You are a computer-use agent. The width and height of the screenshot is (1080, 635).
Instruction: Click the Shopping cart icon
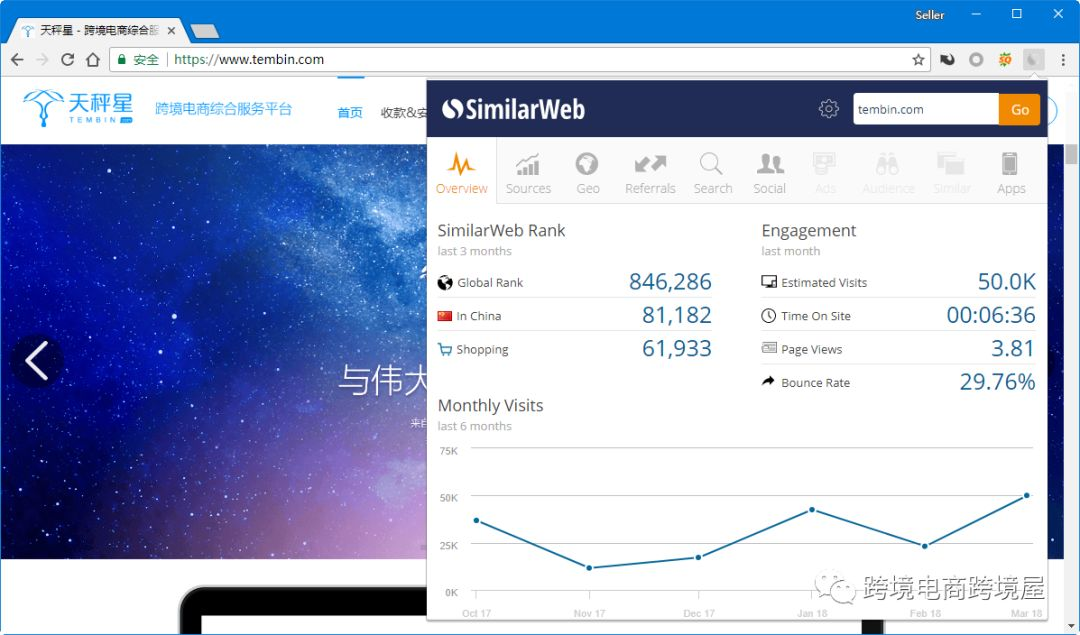tap(445, 349)
